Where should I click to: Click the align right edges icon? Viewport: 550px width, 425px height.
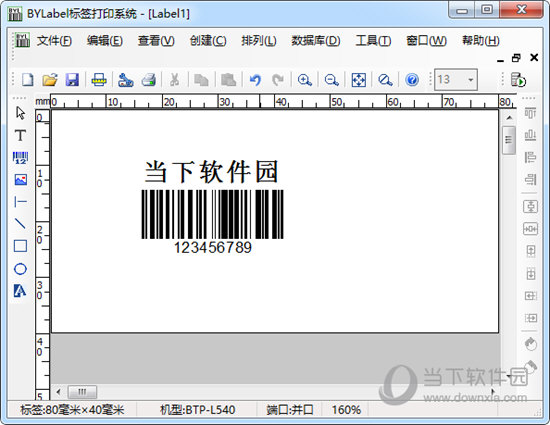530,179
